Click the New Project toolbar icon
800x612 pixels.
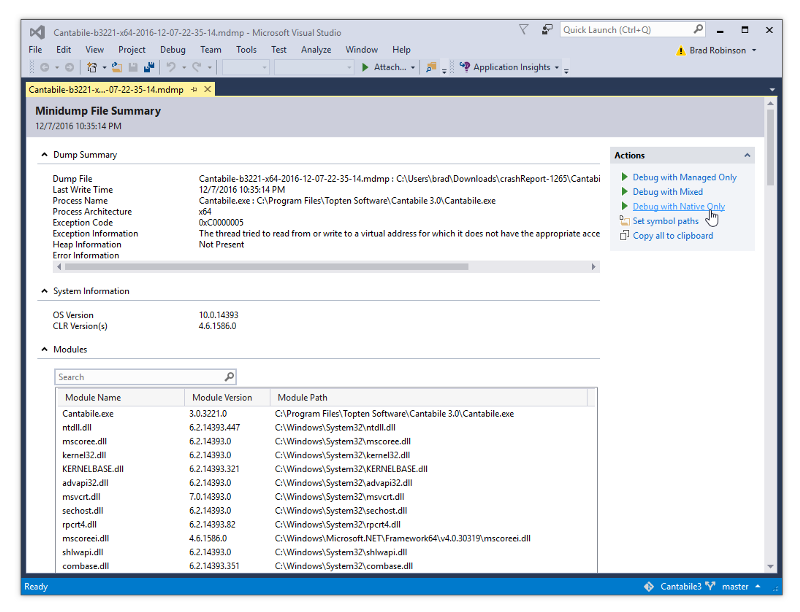click(x=92, y=67)
